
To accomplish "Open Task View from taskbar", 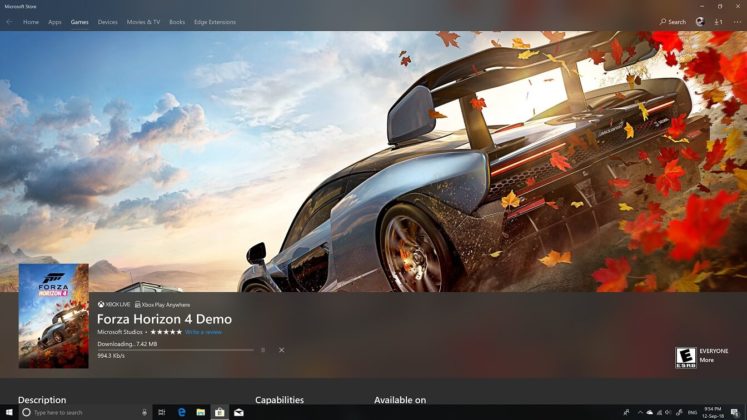I will (x=162, y=412).
